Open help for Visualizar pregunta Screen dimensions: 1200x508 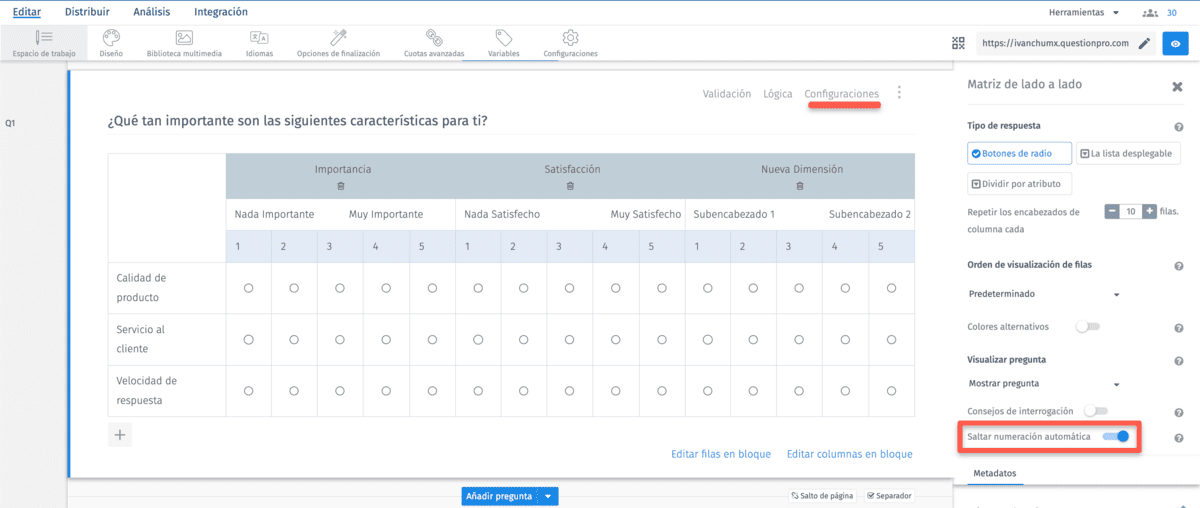click(x=1178, y=360)
